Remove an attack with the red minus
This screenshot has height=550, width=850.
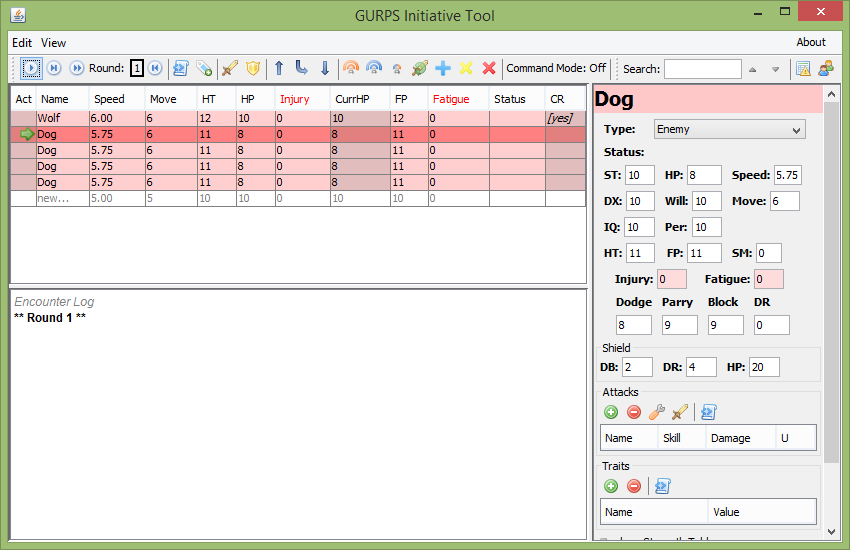634,412
